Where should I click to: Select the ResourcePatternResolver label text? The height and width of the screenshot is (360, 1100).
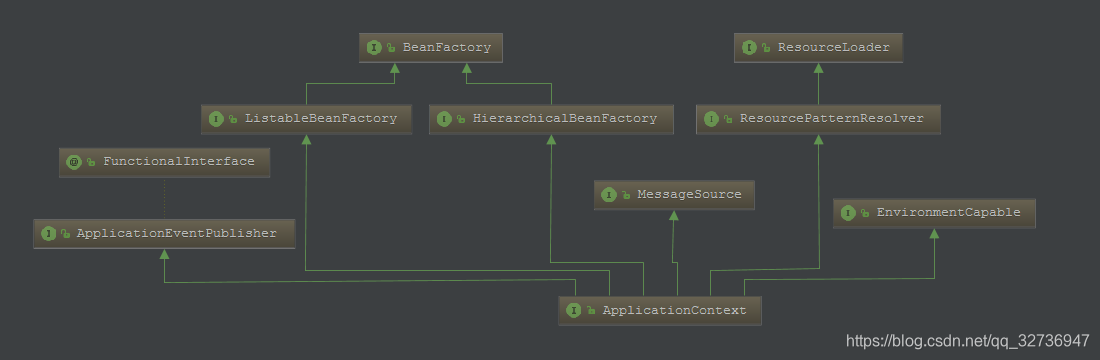pos(832,119)
